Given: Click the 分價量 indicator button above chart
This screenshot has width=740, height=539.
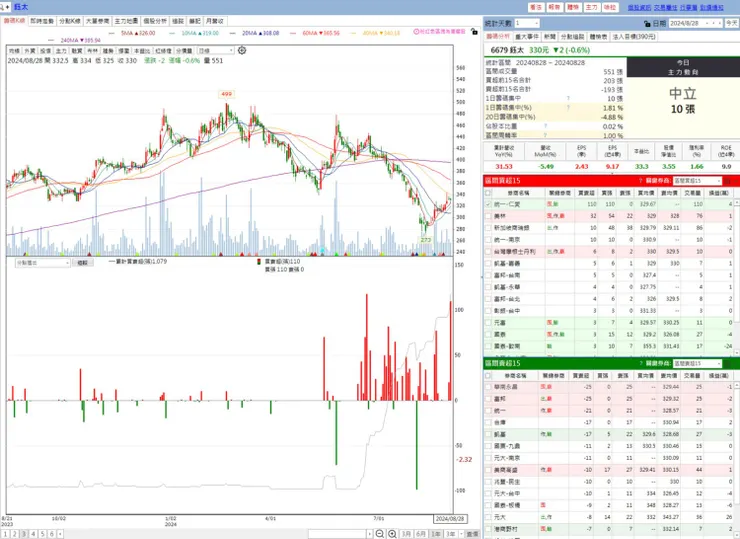Looking at the screenshot, I should pyautogui.click(x=184, y=51).
